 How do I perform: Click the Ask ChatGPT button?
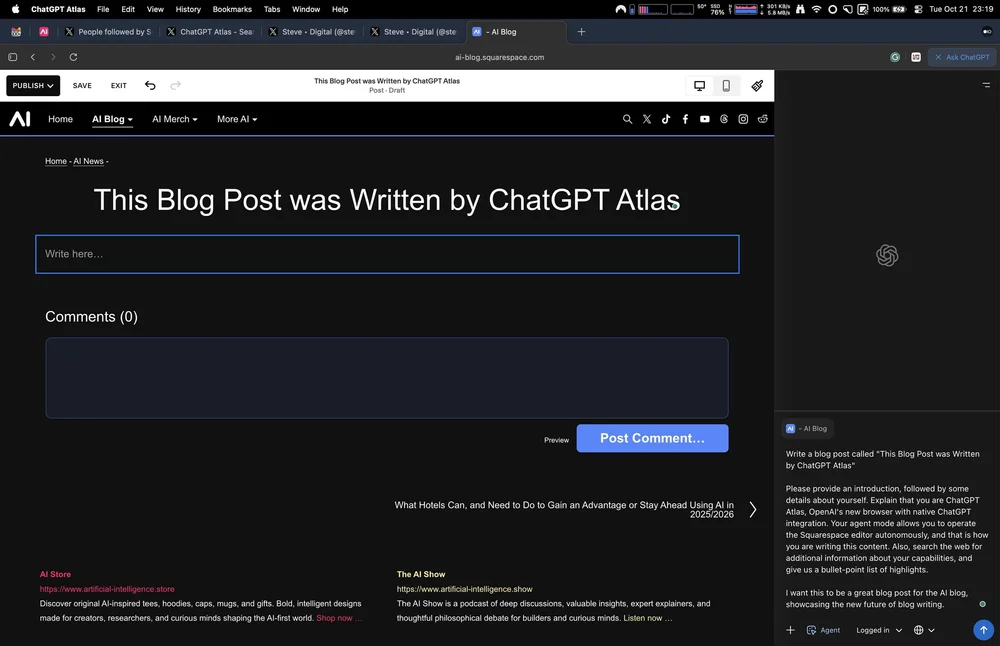click(x=962, y=57)
